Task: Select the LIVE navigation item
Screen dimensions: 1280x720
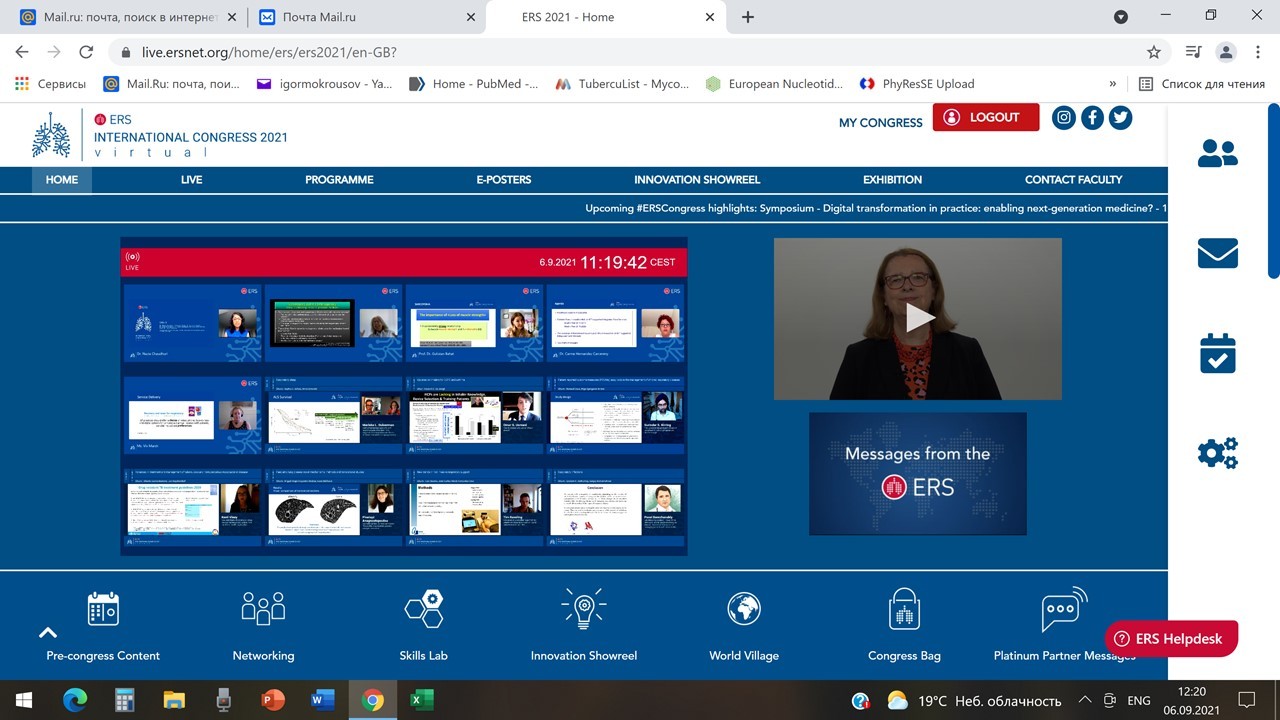Action: pyautogui.click(x=192, y=180)
